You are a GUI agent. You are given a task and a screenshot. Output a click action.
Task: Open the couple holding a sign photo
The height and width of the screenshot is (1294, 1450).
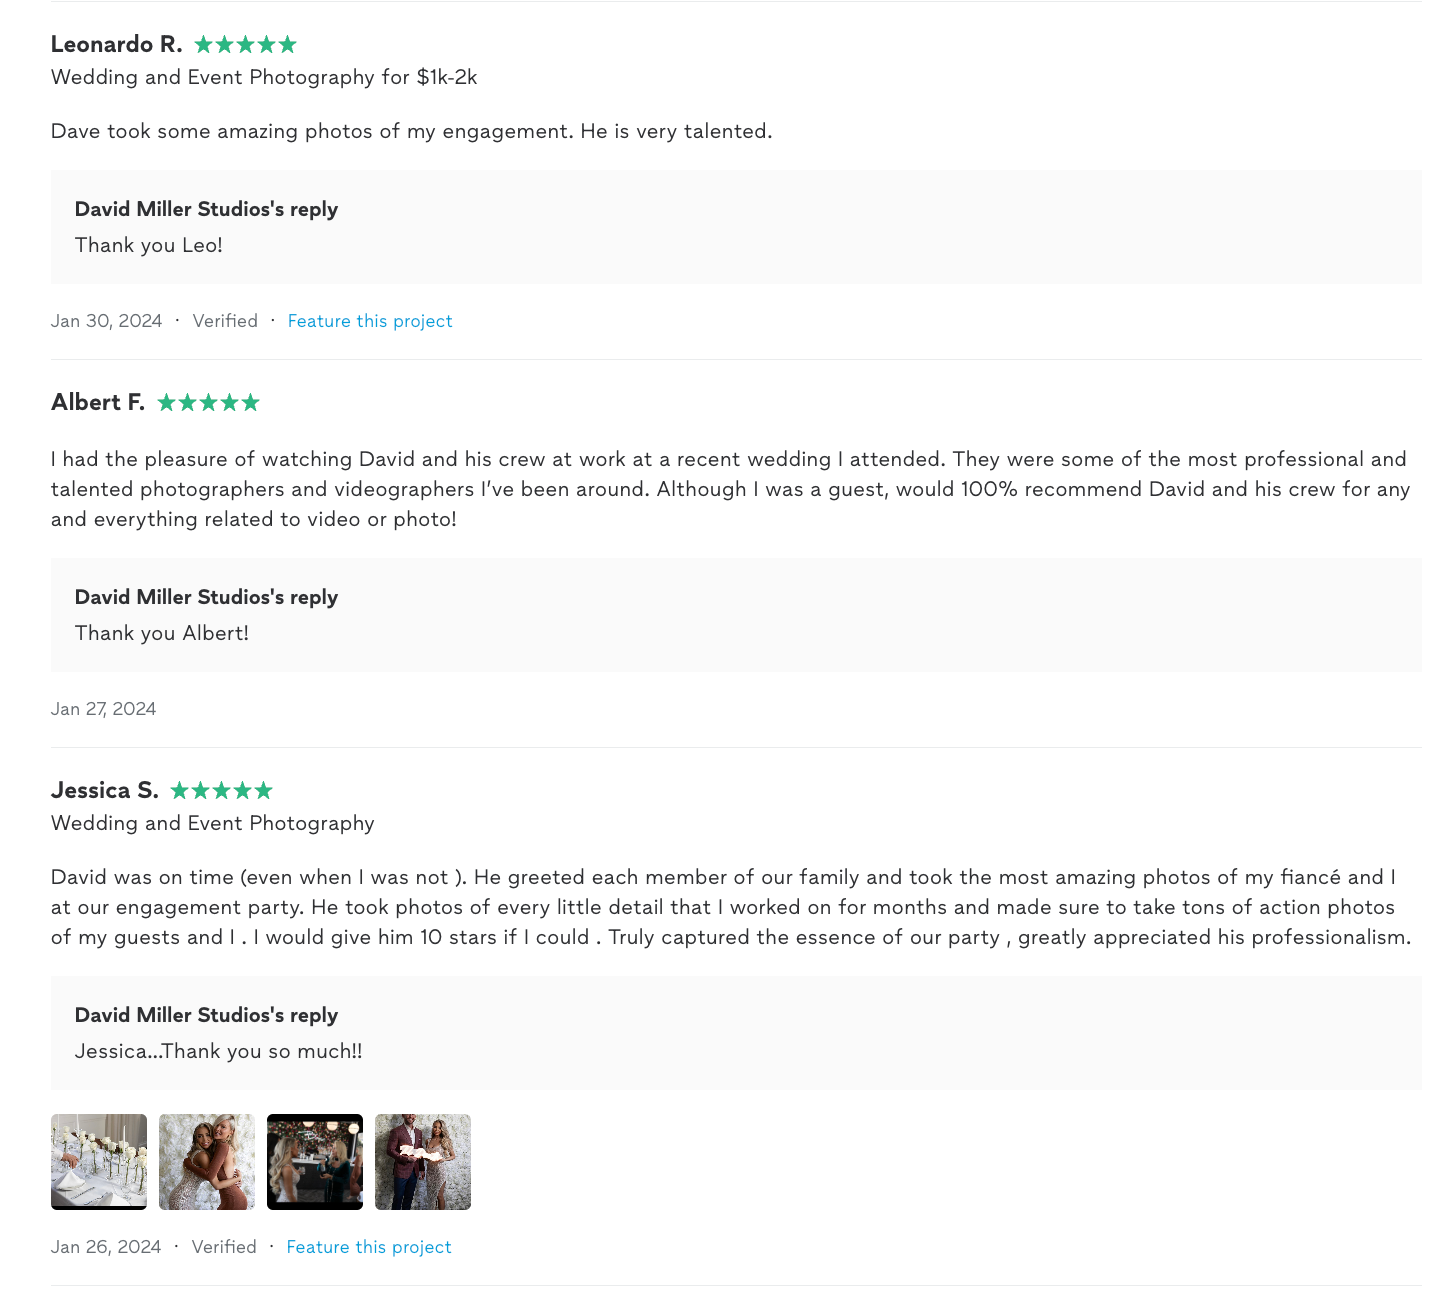423,1162
